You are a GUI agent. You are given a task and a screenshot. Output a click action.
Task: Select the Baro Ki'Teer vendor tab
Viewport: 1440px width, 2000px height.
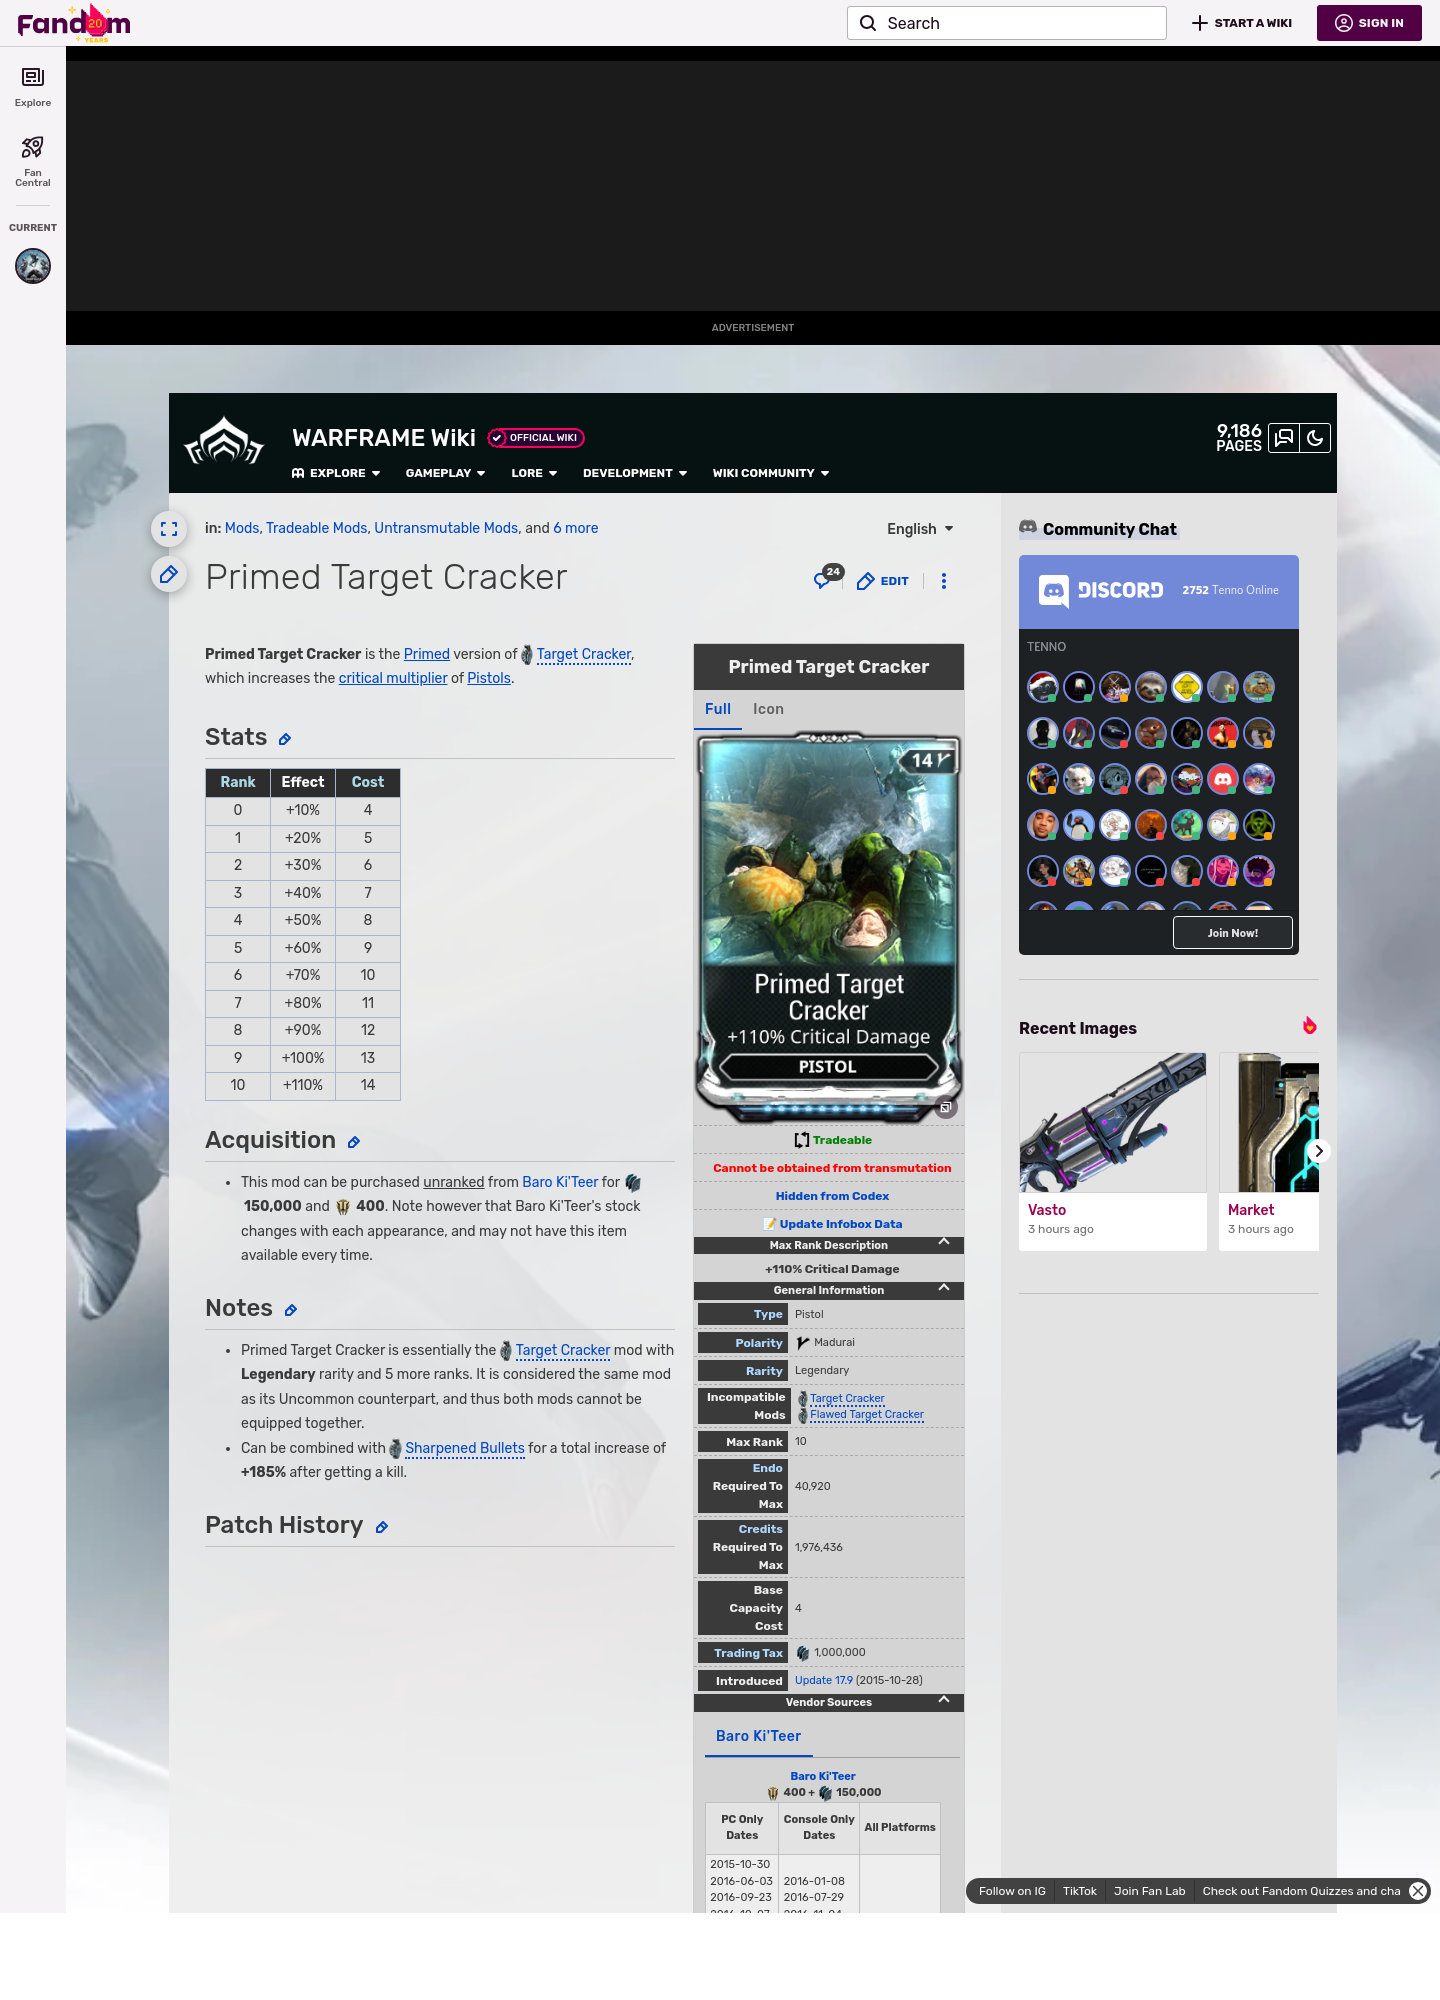pos(758,1736)
